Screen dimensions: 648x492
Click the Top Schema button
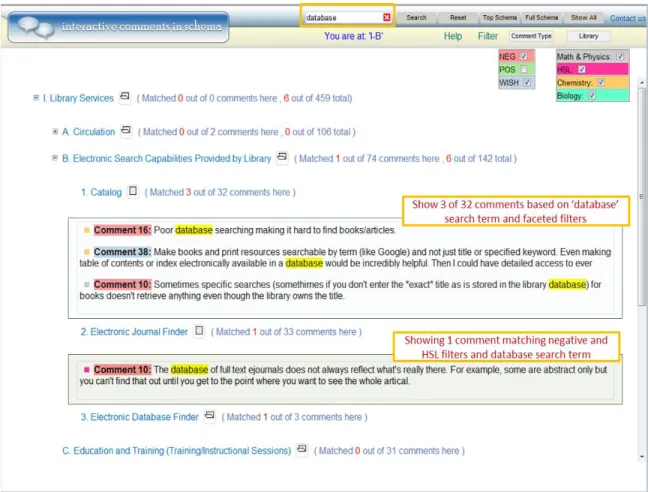(x=500, y=17)
